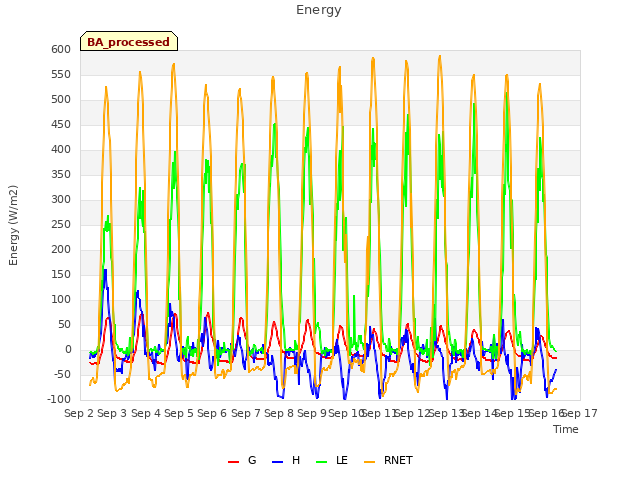Click the 450 y-axis tick label

tap(61, 124)
